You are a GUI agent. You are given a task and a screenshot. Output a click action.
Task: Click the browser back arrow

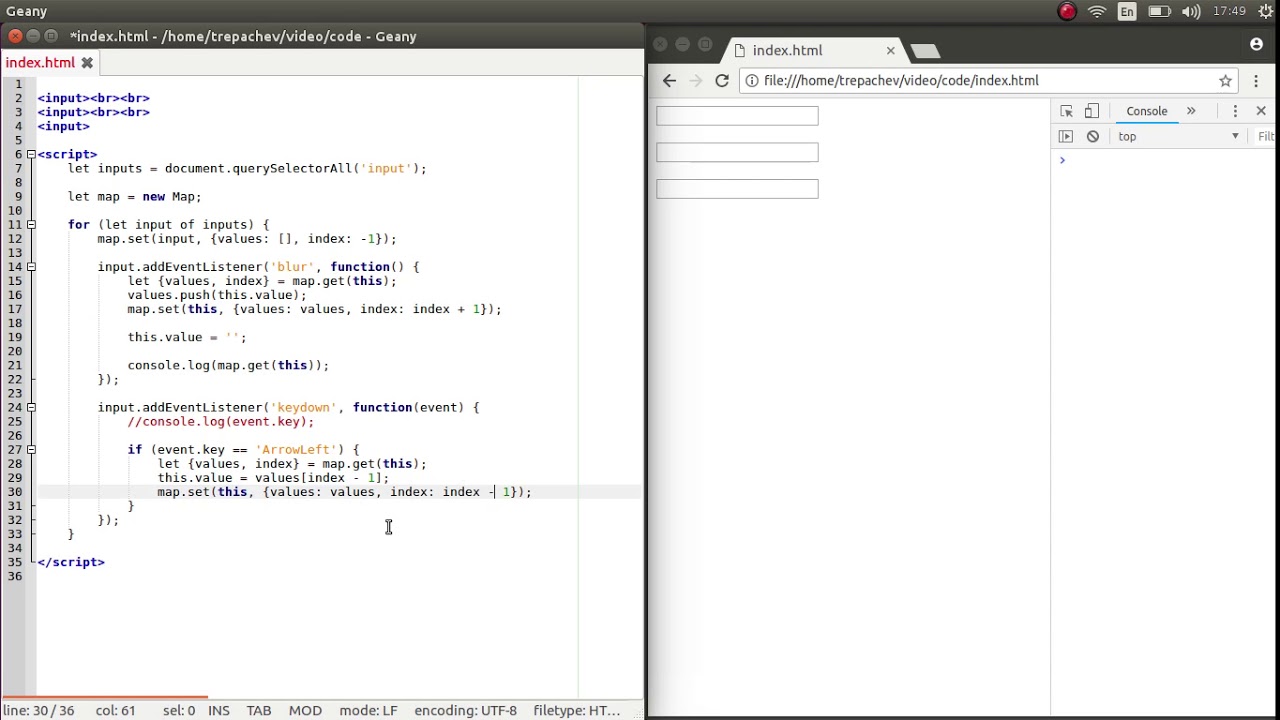tap(669, 81)
